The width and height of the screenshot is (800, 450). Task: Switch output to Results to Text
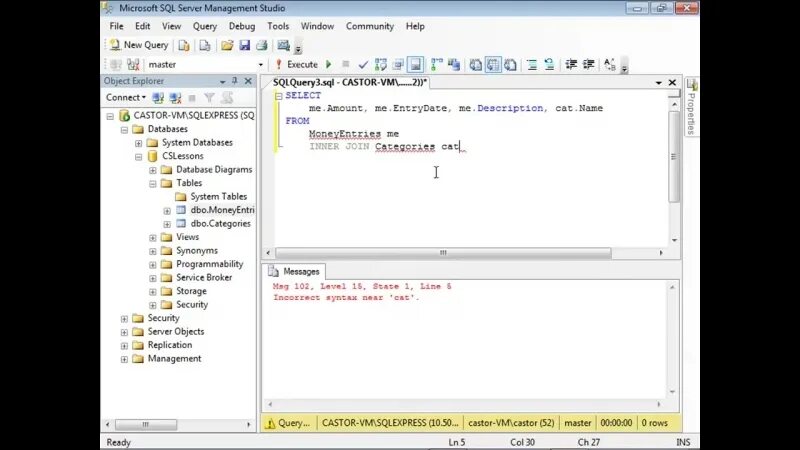pyautogui.click(x=476, y=64)
